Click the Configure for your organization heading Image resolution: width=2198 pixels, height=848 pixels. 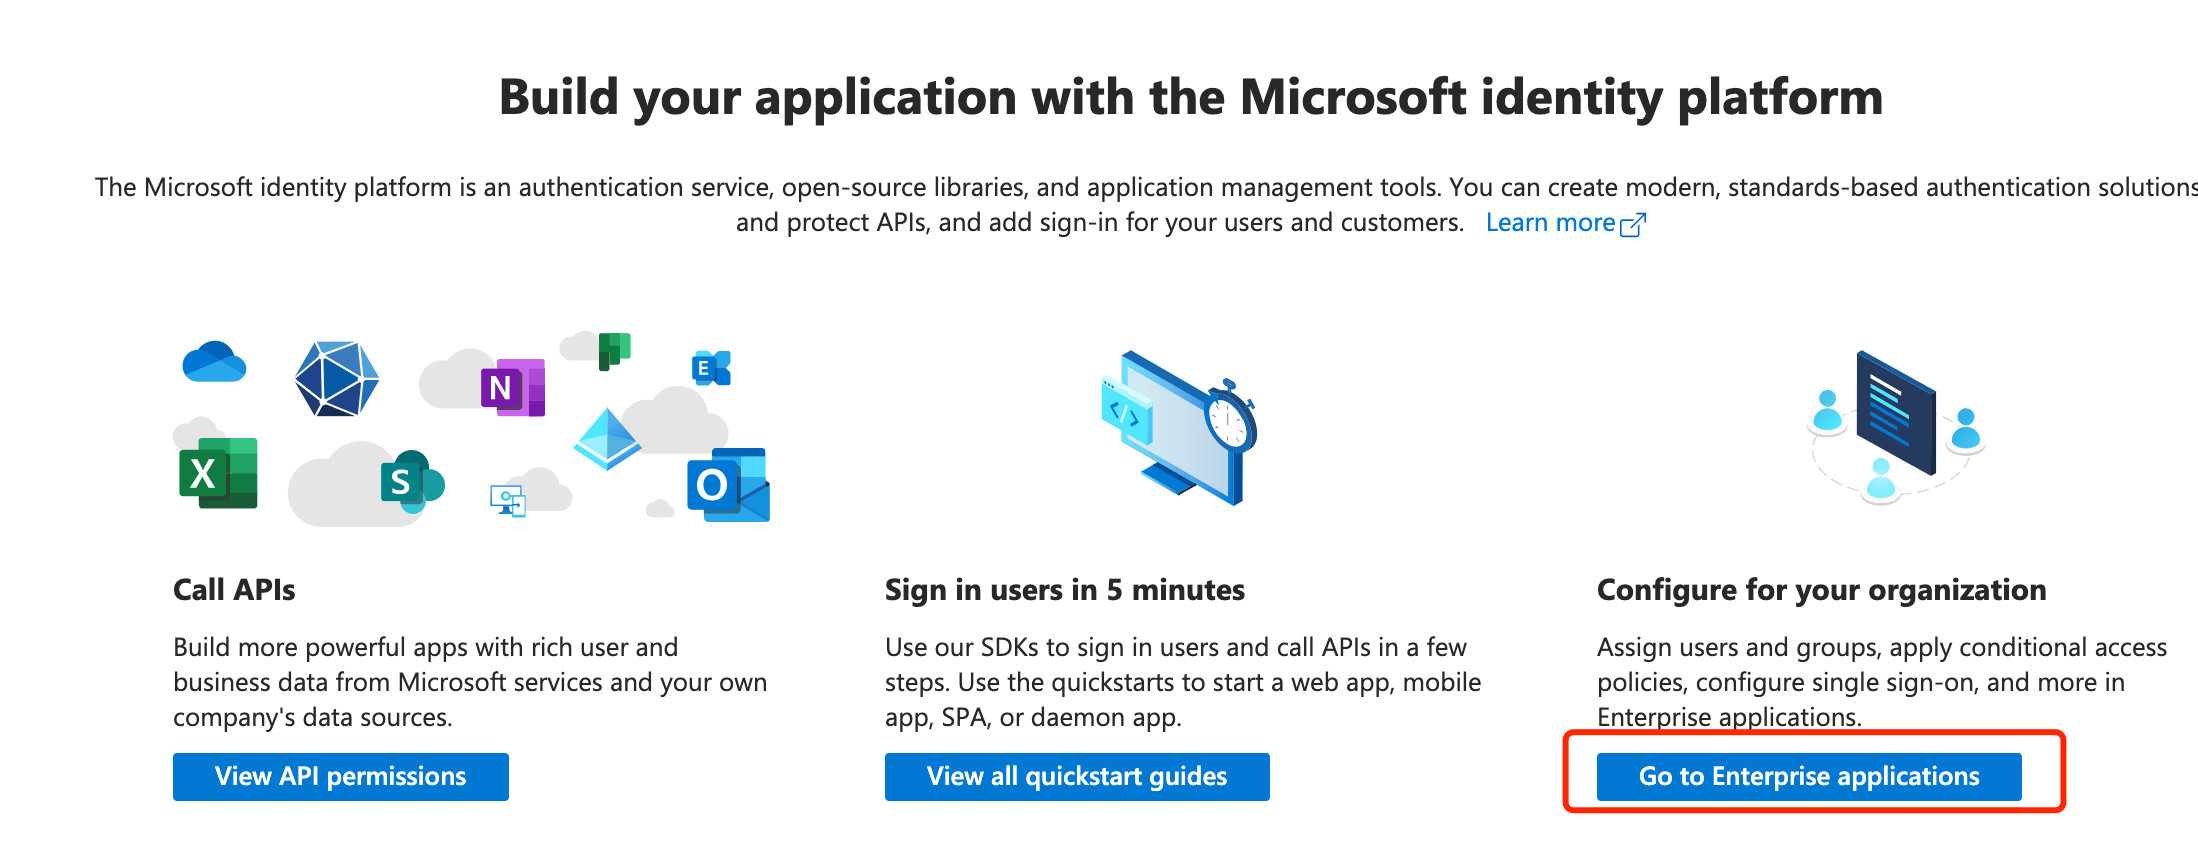click(x=1821, y=590)
